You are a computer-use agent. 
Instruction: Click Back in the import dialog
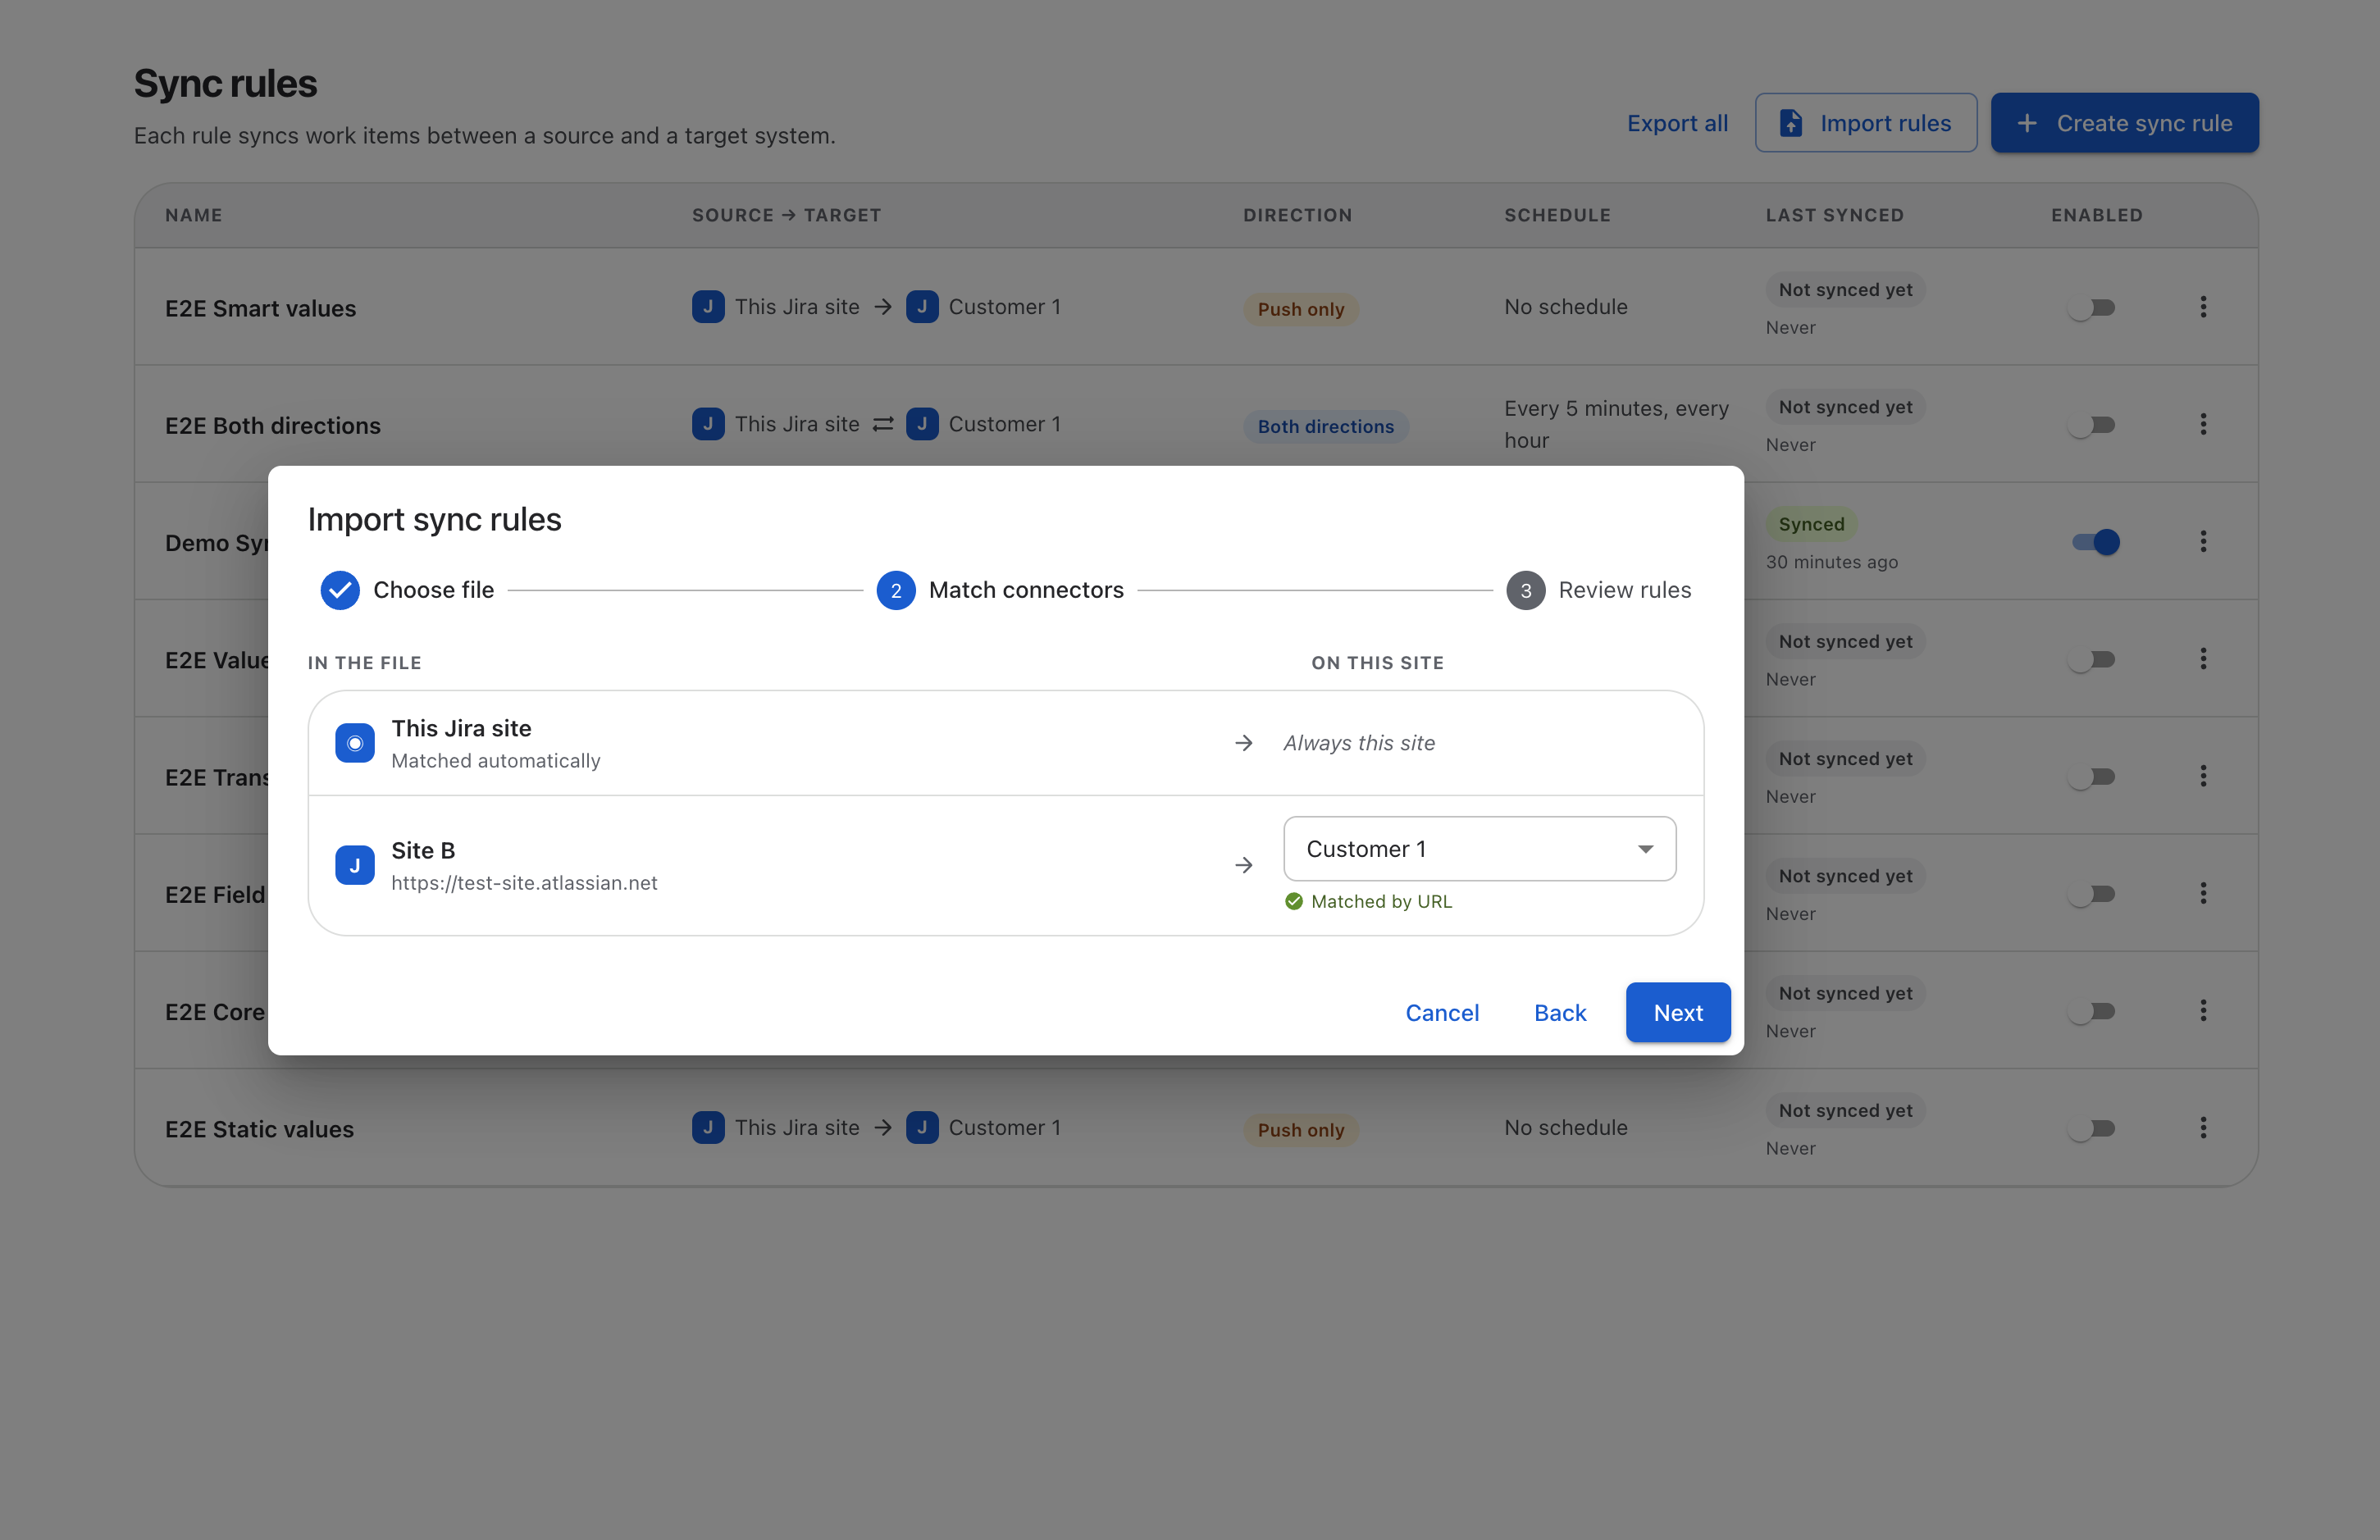pos(1560,1012)
